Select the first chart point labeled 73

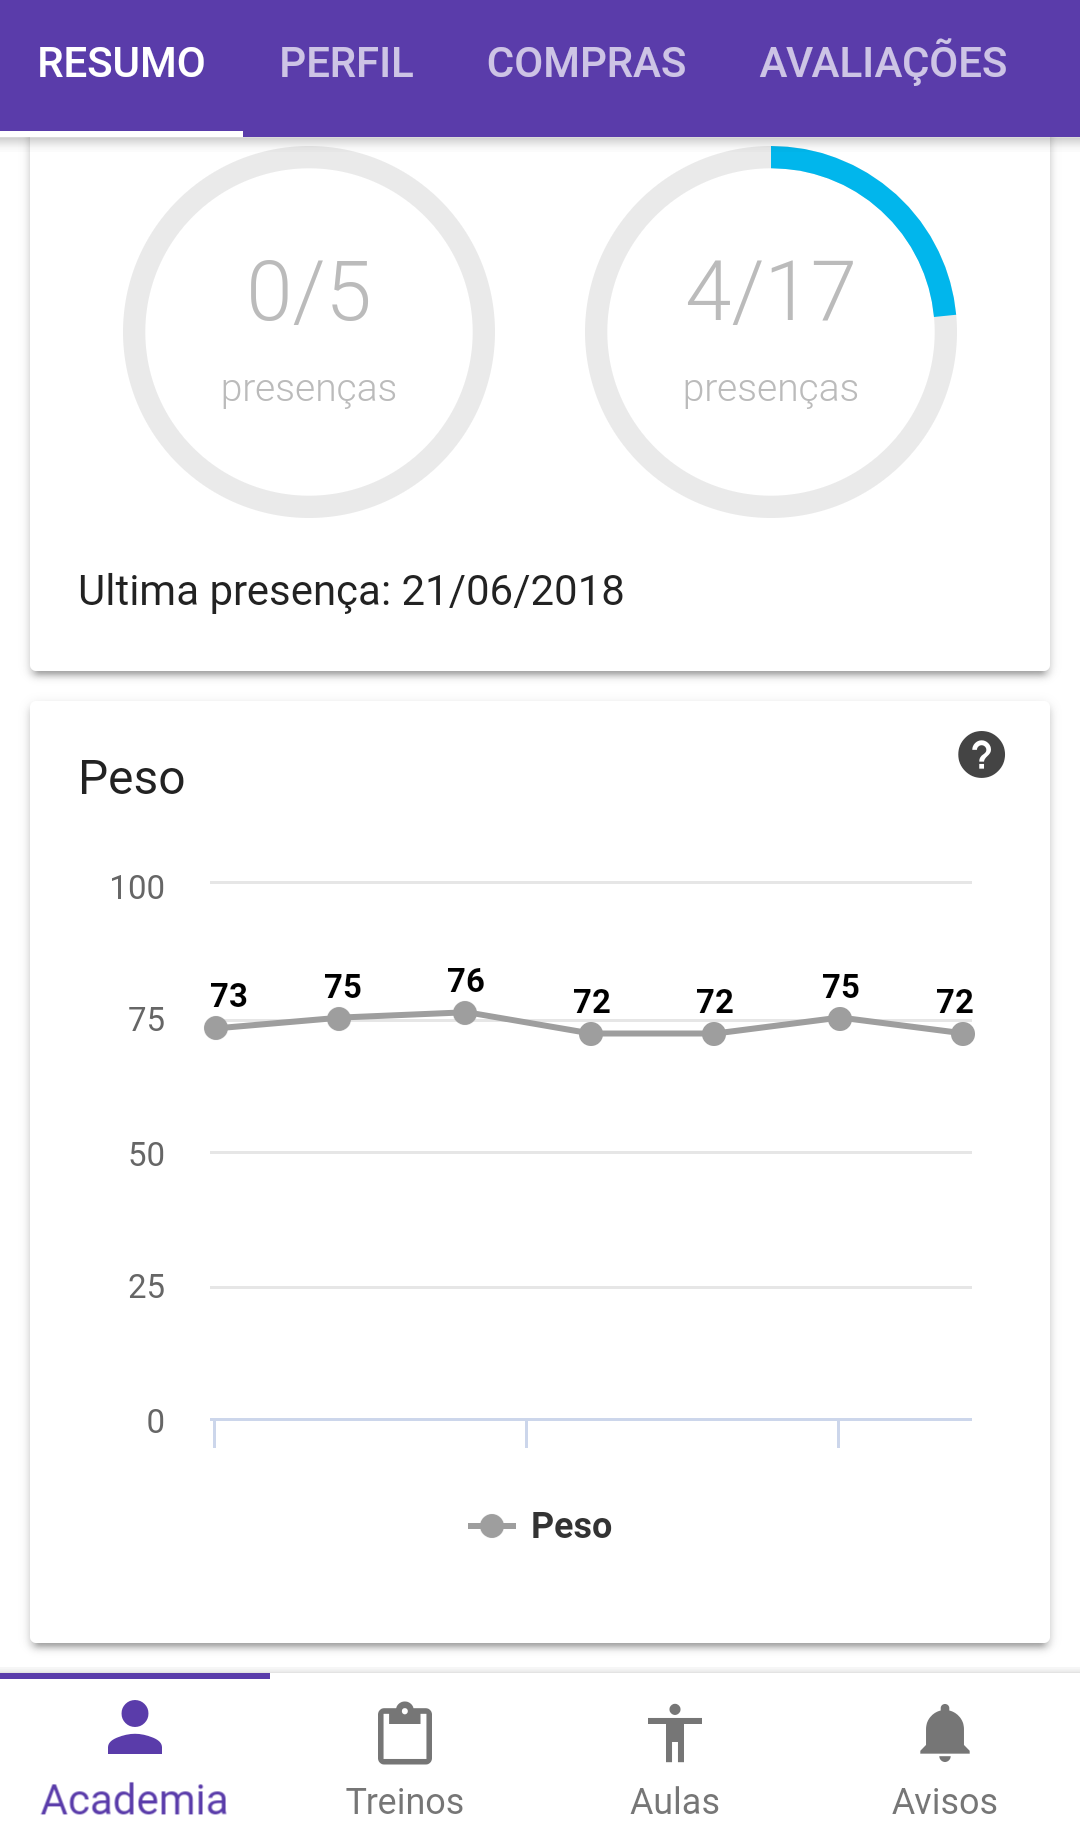(216, 1028)
